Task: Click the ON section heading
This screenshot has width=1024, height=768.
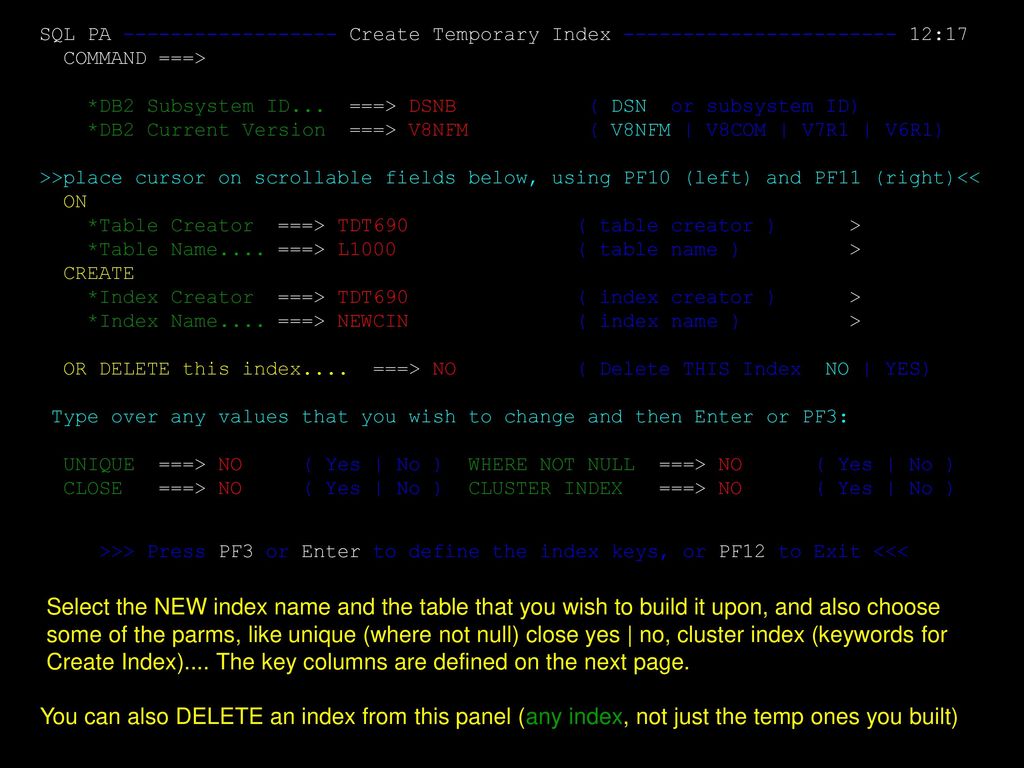Action: (x=75, y=202)
